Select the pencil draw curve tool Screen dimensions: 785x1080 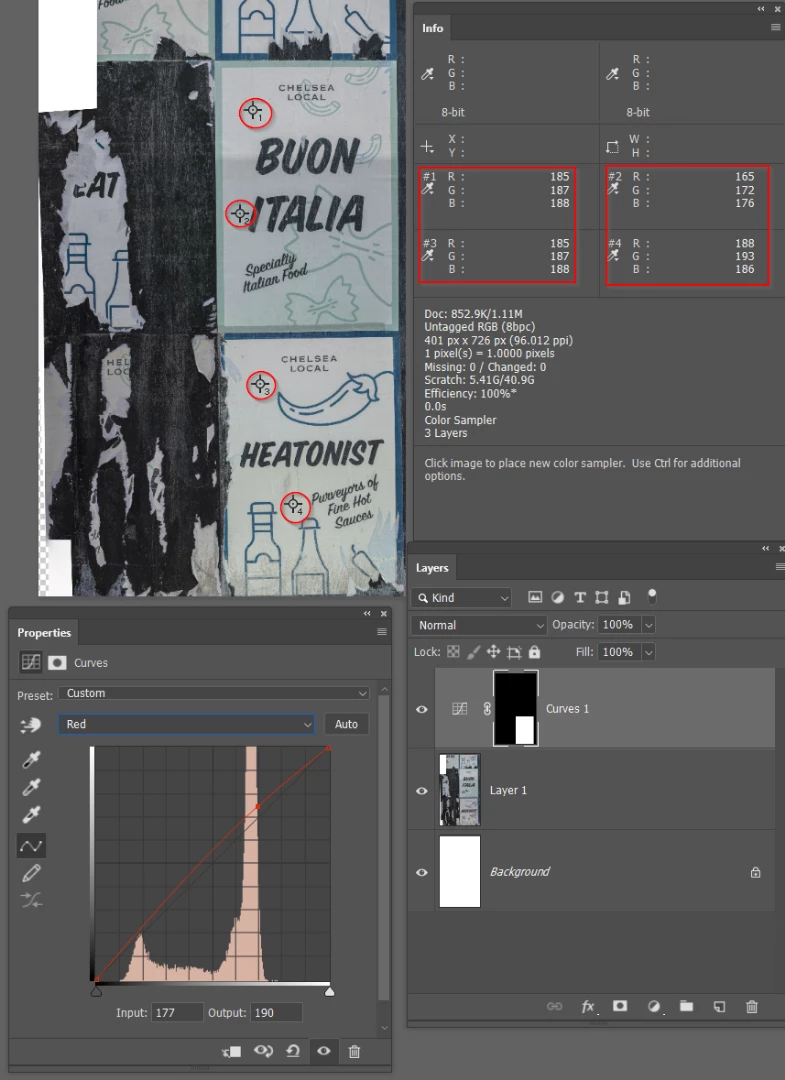point(31,873)
